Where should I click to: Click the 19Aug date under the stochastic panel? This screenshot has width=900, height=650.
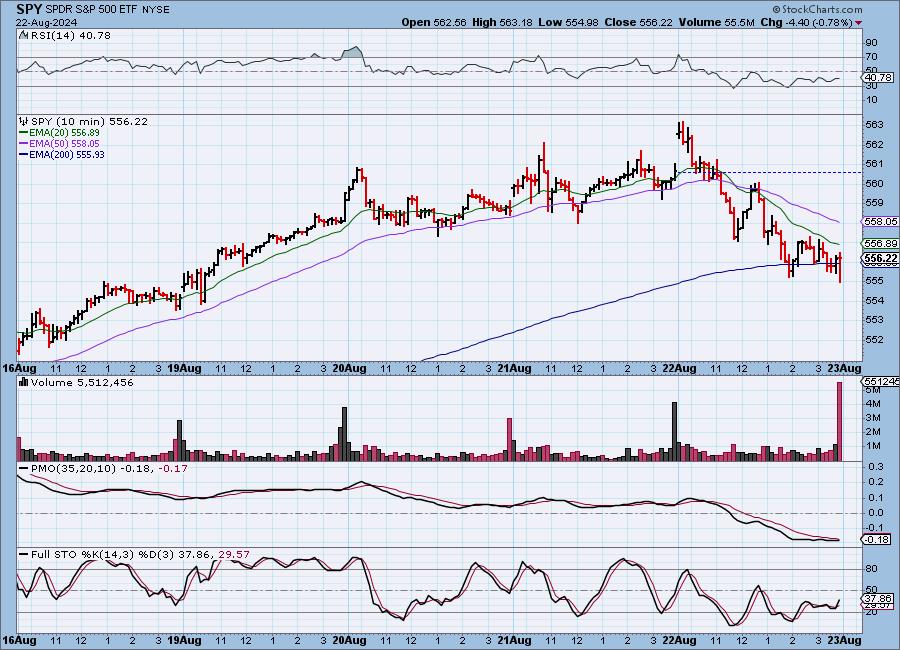pos(185,640)
